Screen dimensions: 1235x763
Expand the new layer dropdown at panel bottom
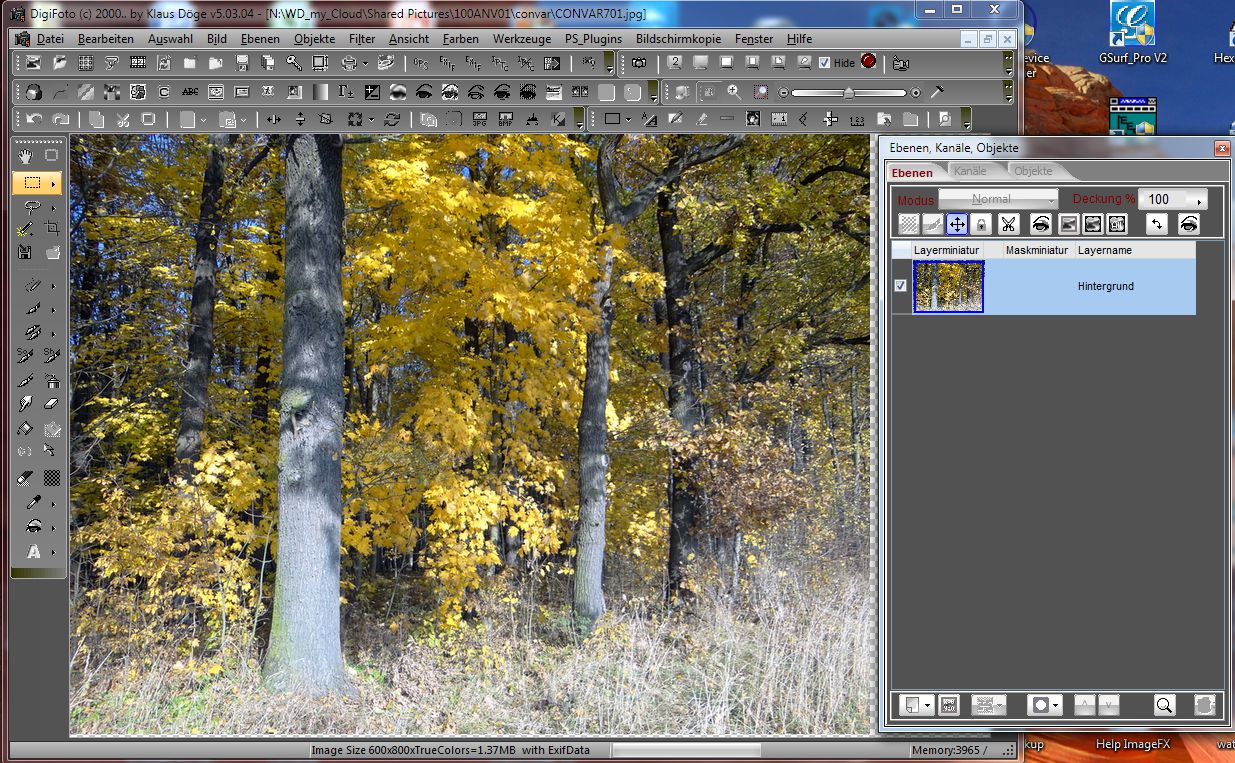point(927,704)
